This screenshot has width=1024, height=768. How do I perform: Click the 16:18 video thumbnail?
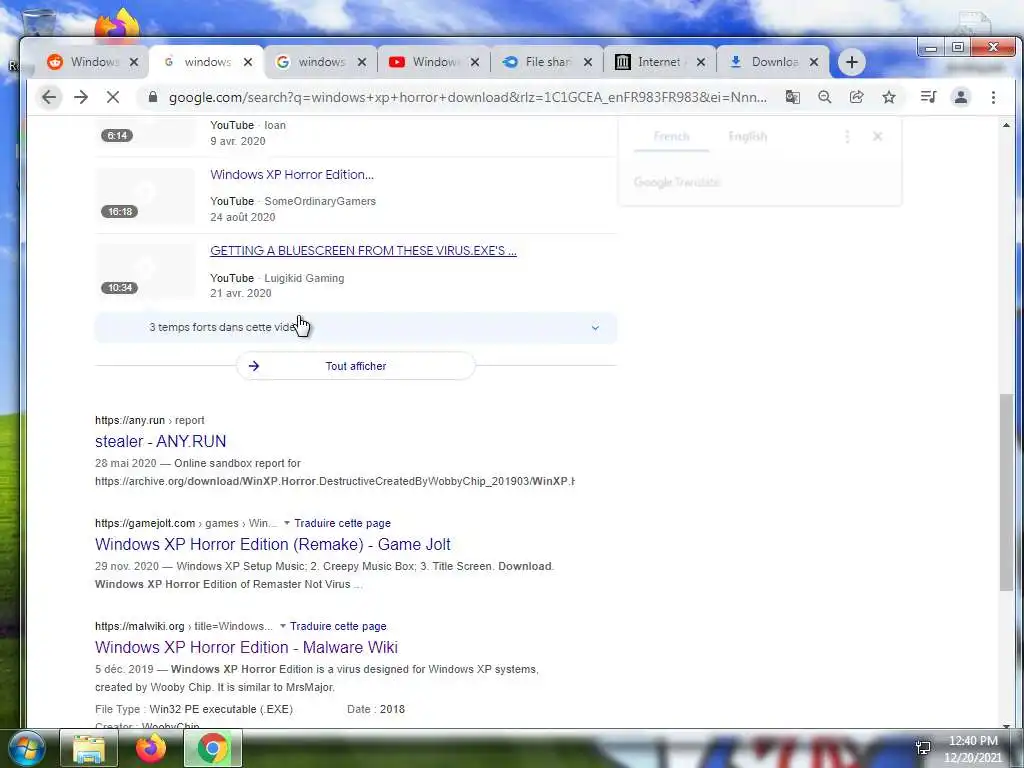point(146,196)
